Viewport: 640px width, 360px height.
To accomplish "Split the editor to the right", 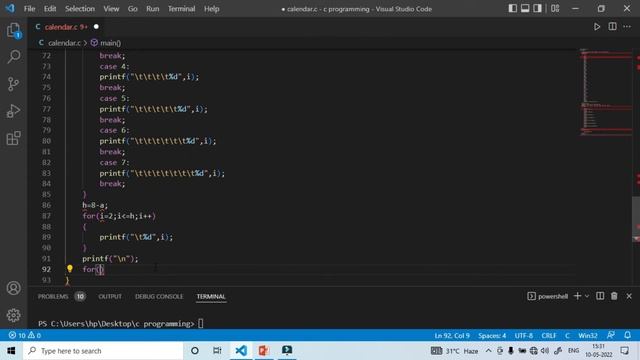I will pyautogui.click(x=613, y=27).
